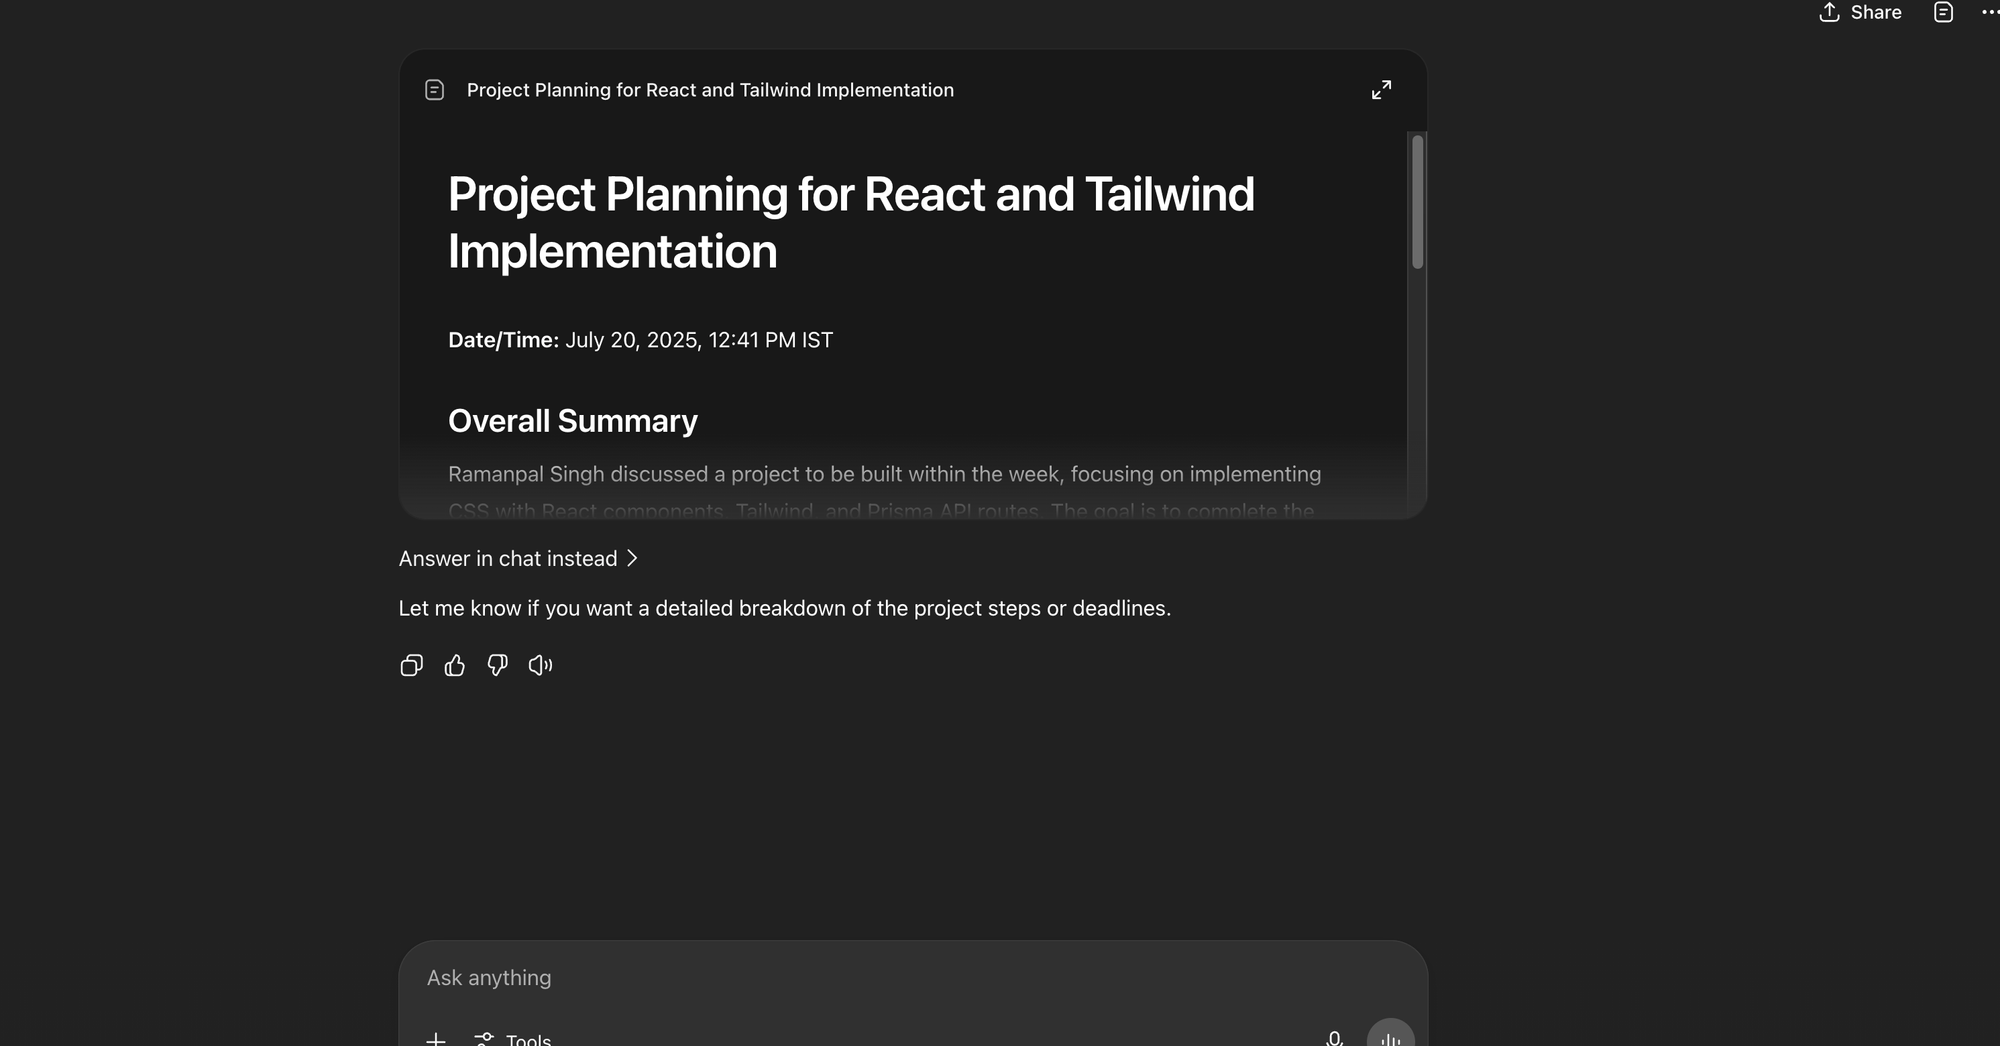The width and height of the screenshot is (2000, 1046).
Task: Click the large document title heading
Action: (851, 222)
